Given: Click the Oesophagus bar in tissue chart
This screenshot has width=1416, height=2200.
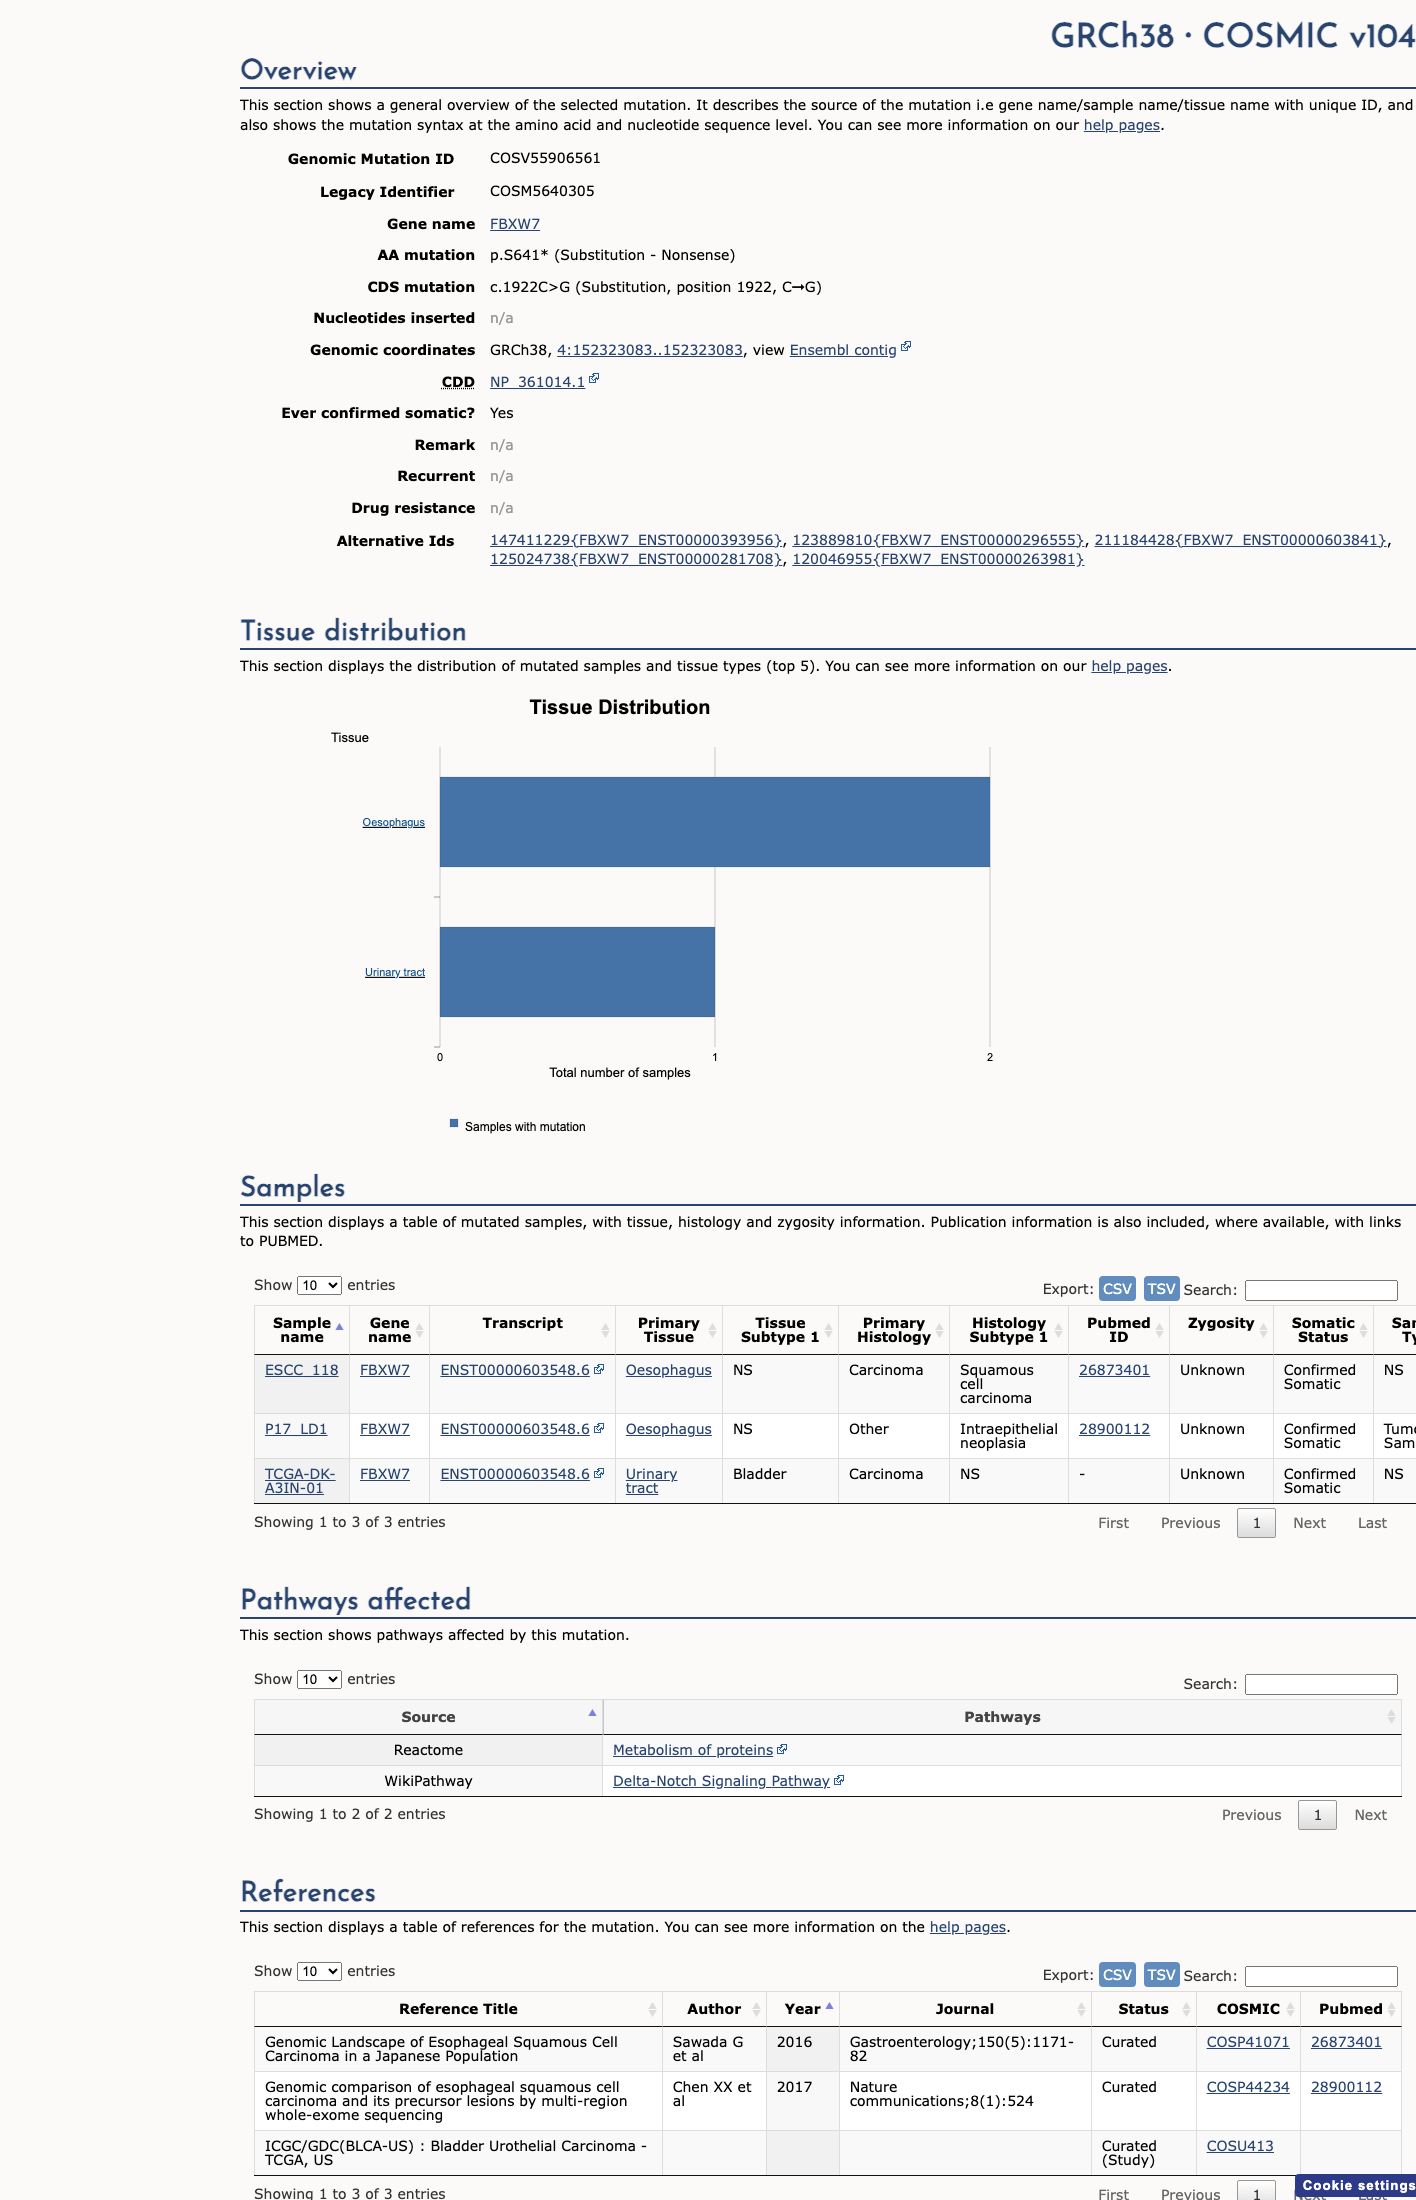Looking at the screenshot, I should (715, 822).
